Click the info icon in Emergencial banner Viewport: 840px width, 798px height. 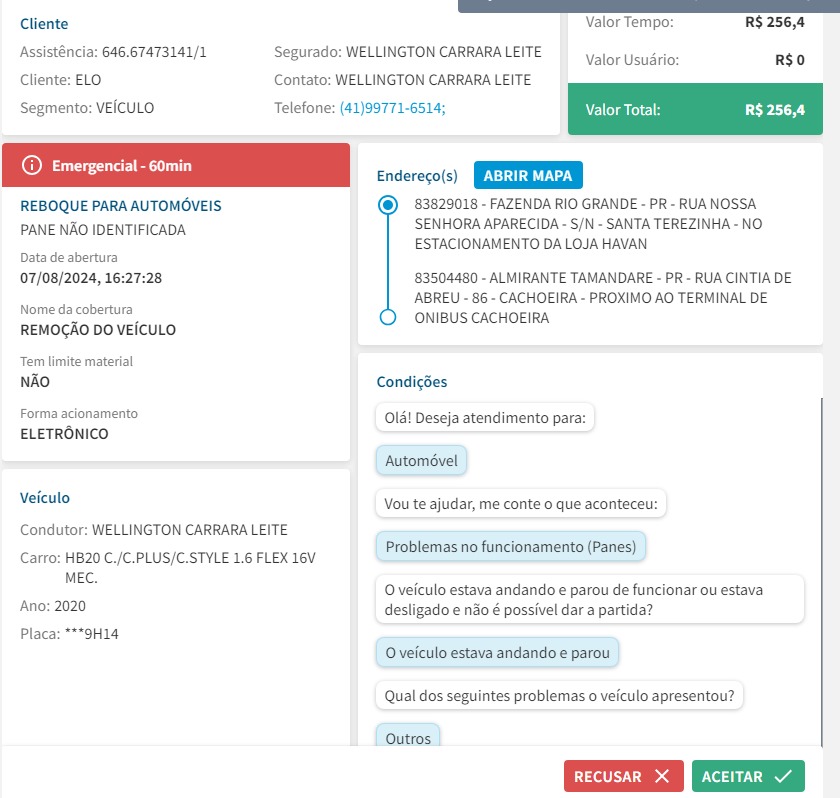[32, 165]
